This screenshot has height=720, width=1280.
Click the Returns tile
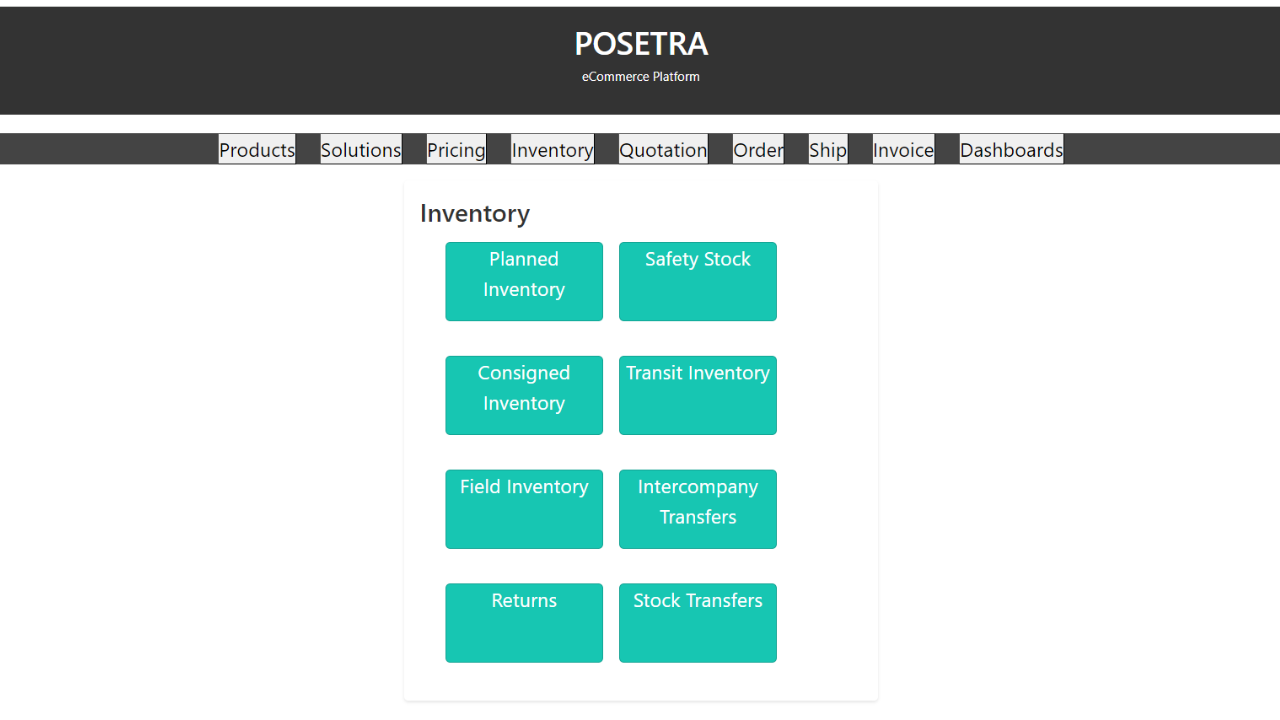[524, 622]
